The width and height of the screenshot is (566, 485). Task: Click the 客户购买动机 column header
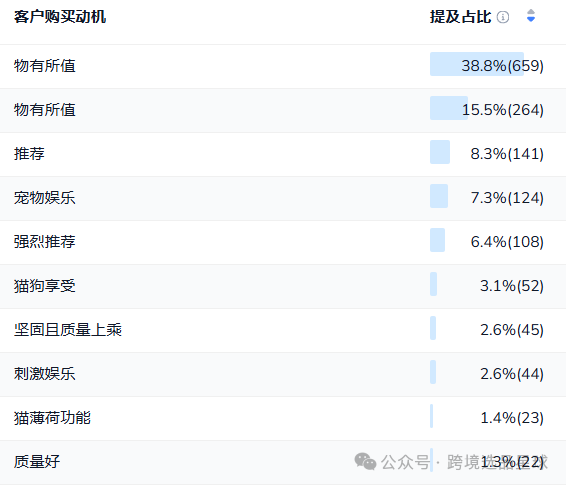[60, 17]
